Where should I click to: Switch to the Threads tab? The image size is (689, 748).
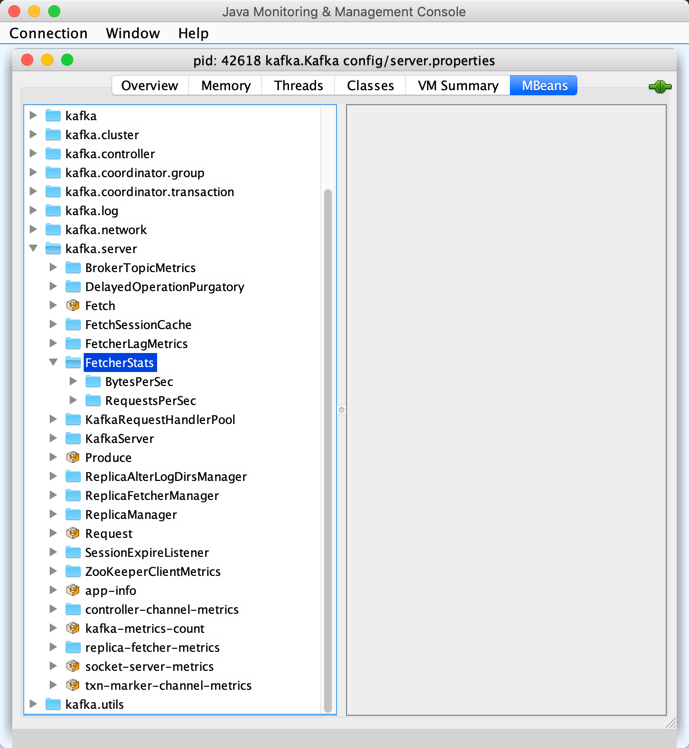[x=298, y=85]
